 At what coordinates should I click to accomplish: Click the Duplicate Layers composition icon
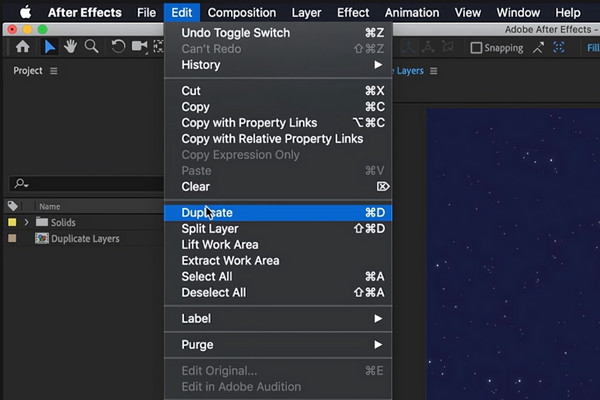coord(42,238)
